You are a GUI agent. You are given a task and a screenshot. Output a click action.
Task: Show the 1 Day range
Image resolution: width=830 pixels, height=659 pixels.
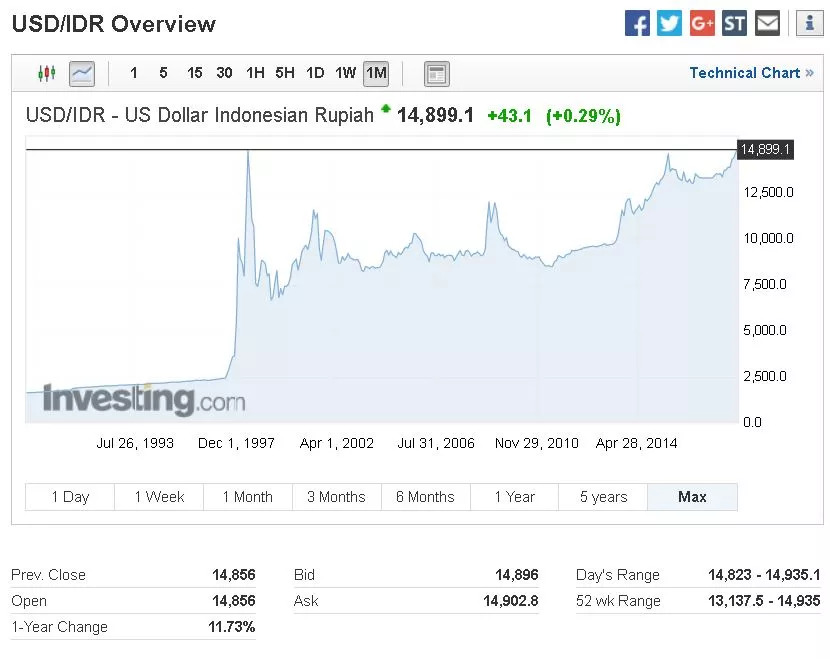tap(70, 497)
